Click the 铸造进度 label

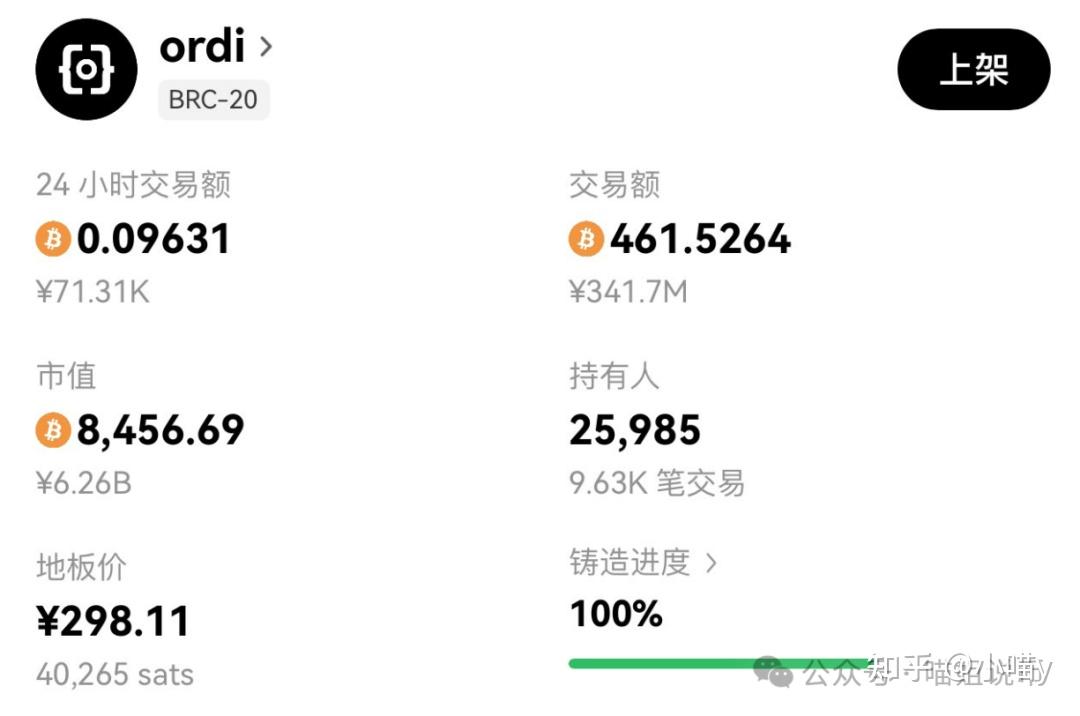coord(630,563)
